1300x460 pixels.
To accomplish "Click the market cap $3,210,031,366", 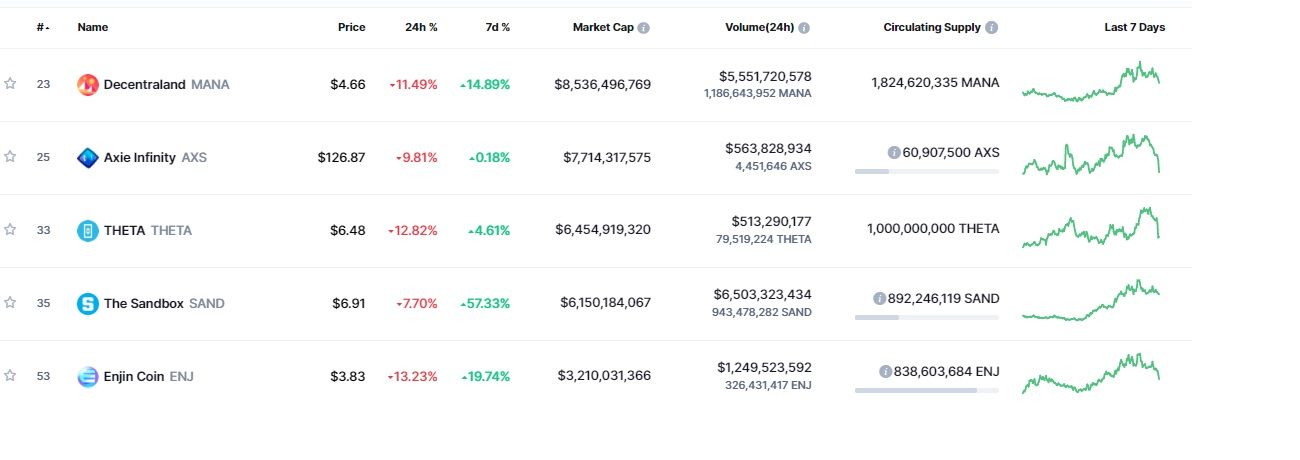I will pyautogui.click(x=605, y=377).
